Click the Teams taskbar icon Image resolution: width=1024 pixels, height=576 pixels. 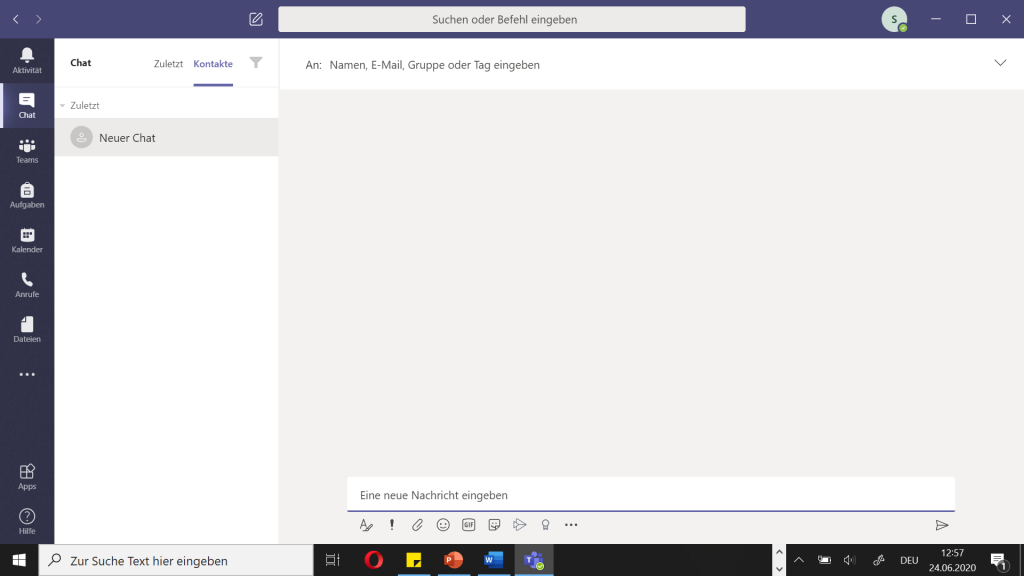534,560
